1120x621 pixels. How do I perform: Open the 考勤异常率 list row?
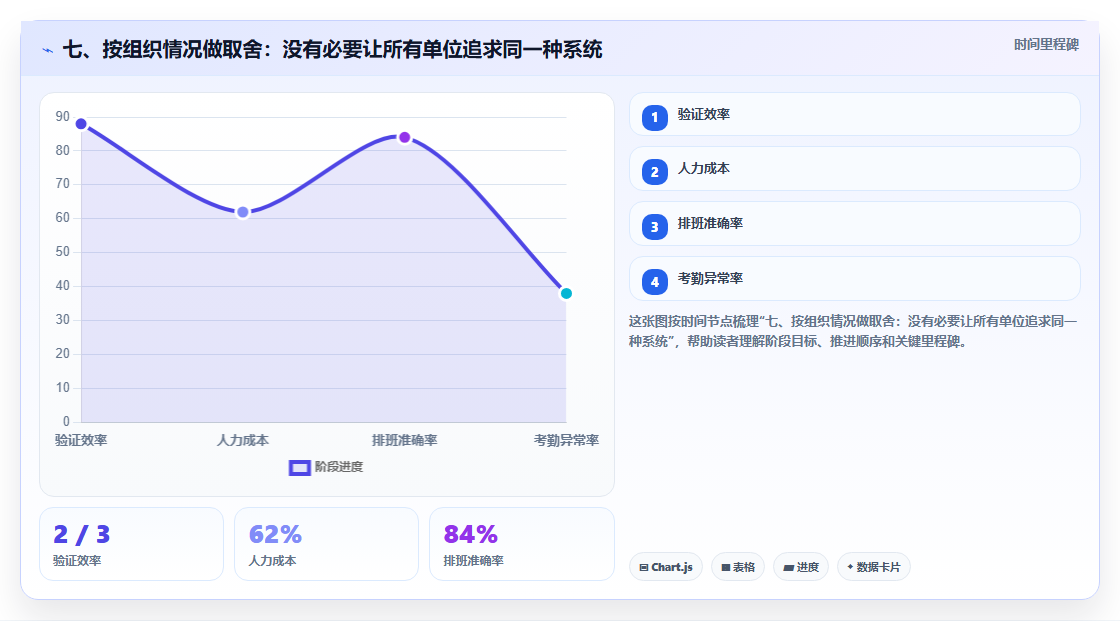pyautogui.click(x=854, y=279)
